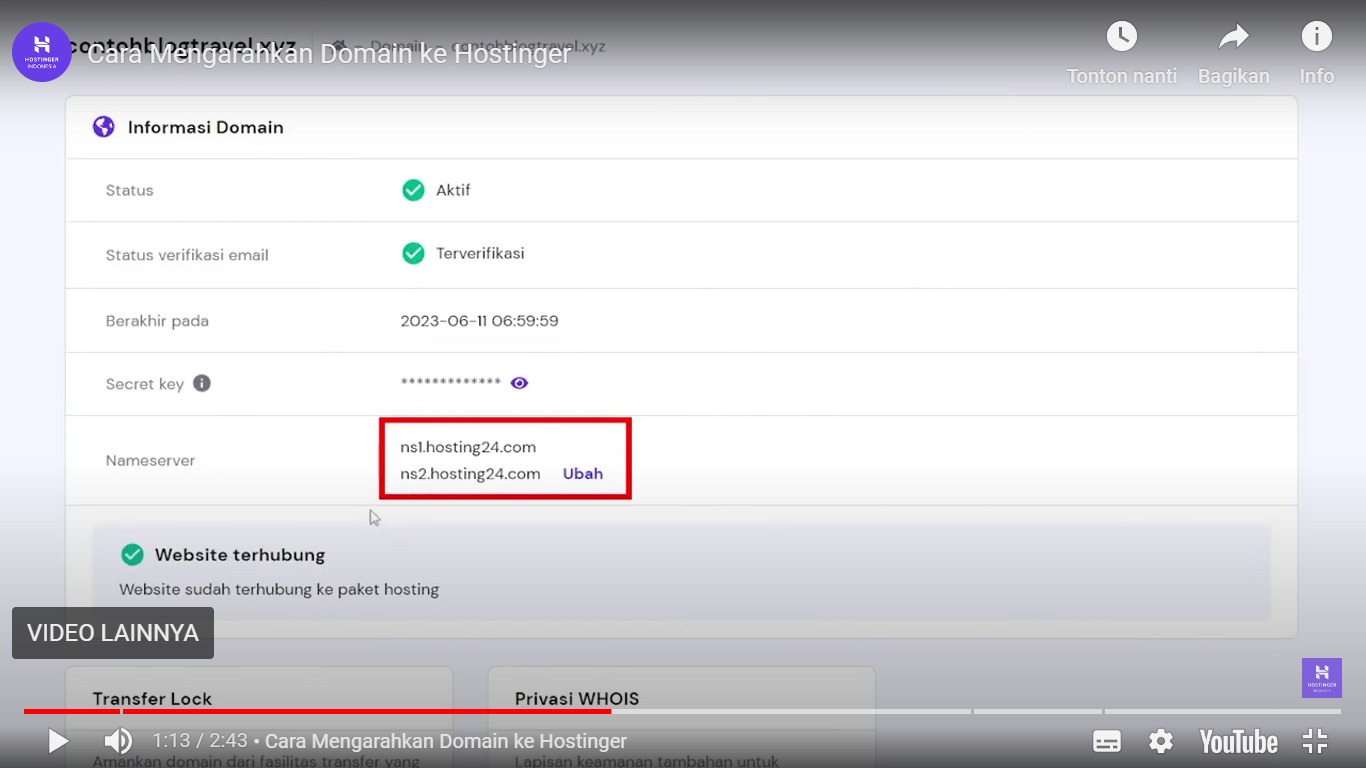Play the video
Image resolution: width=1366 pixels, height=768 pixels.
pyautogui.click(x=58, y=741)
